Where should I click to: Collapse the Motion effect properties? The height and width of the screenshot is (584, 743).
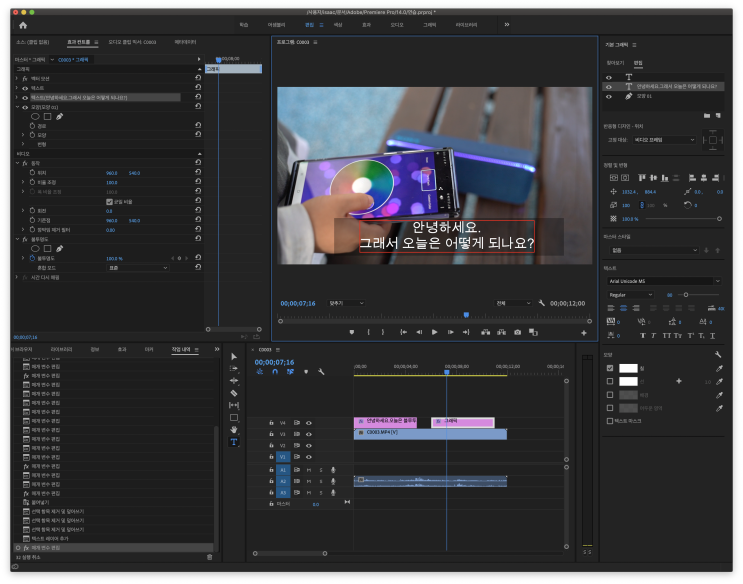click(18, 163)
